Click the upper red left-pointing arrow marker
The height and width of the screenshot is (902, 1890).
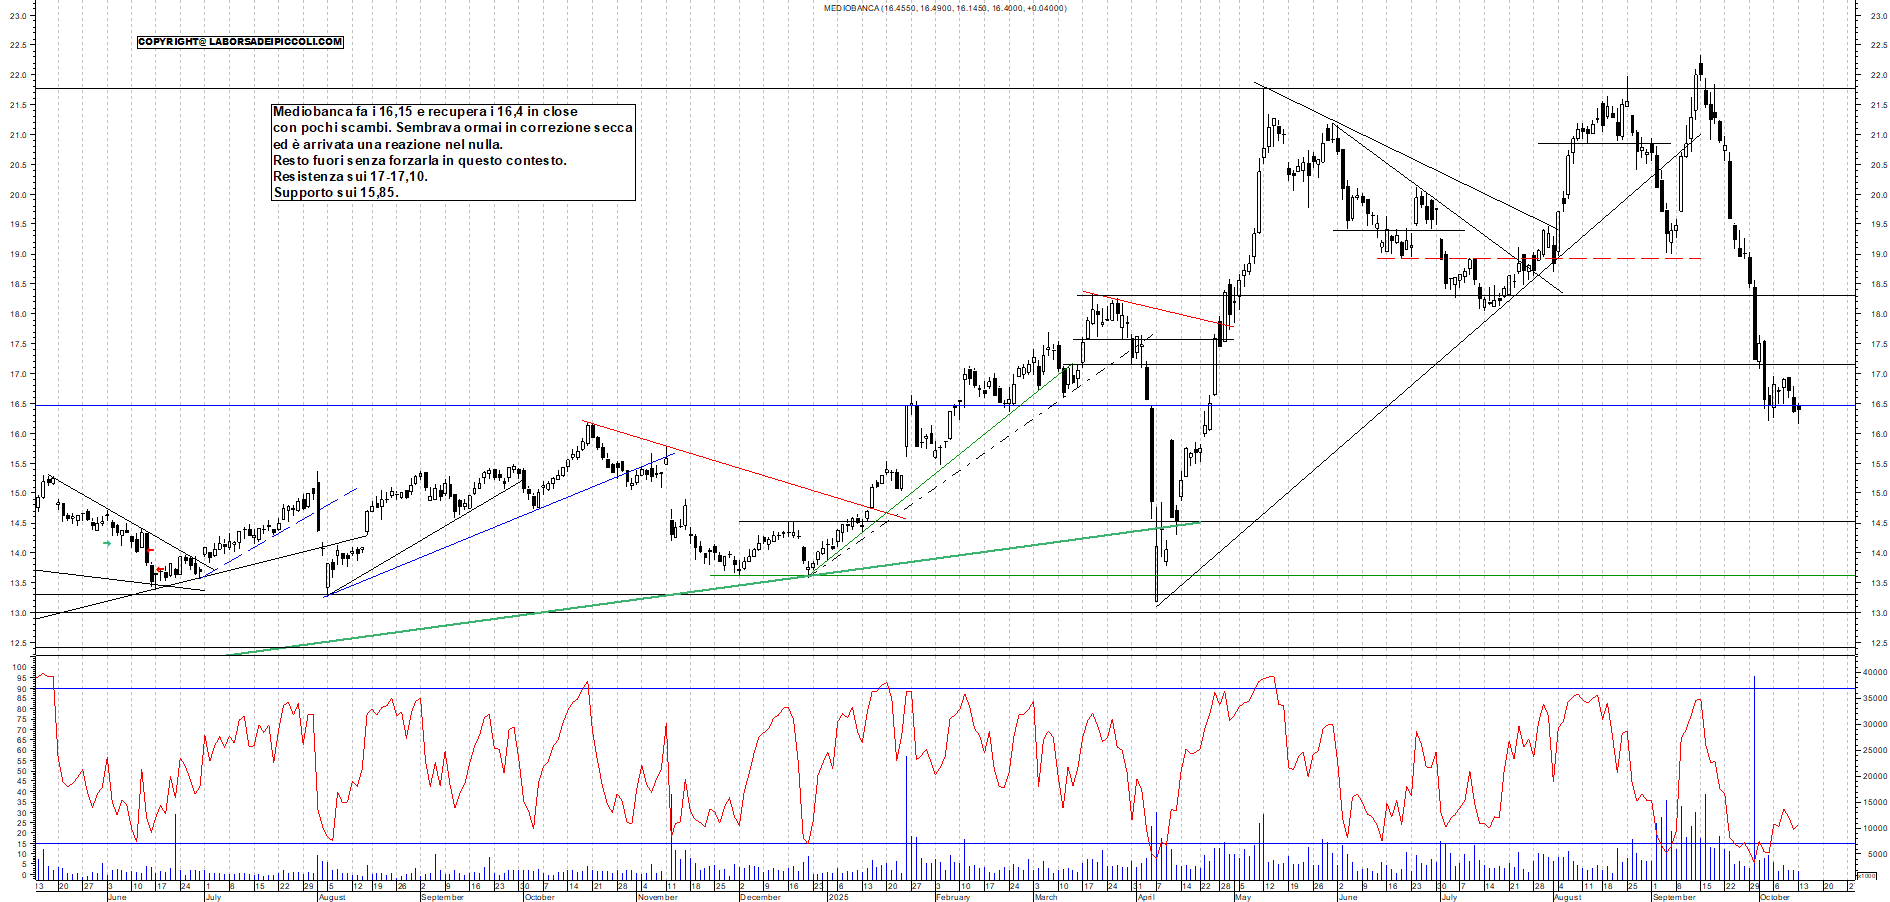[149, 550]
